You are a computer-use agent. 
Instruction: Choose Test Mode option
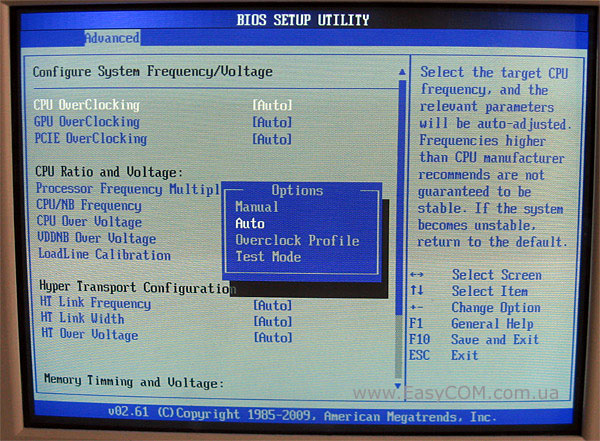[268, 256]
